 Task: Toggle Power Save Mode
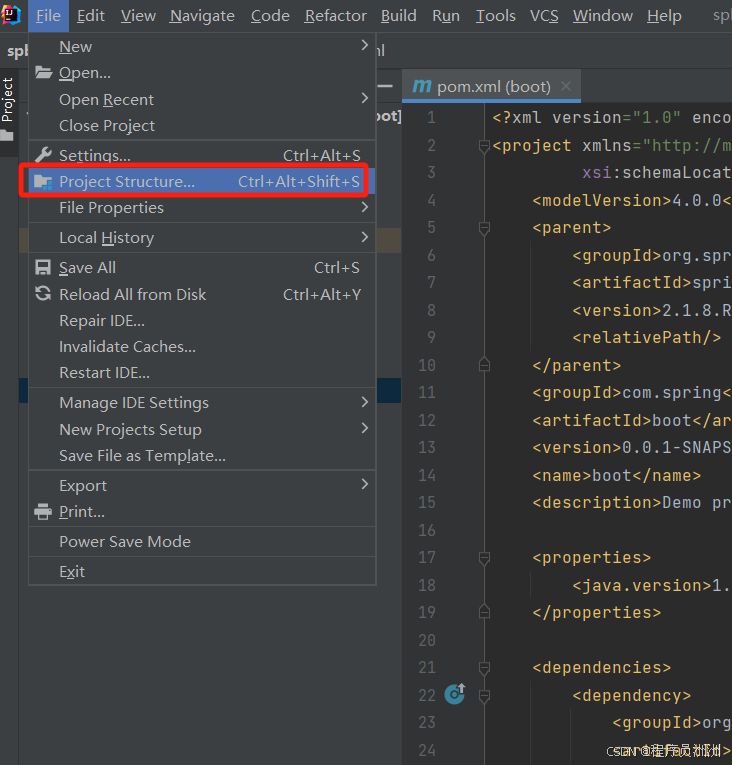(125, 541)
